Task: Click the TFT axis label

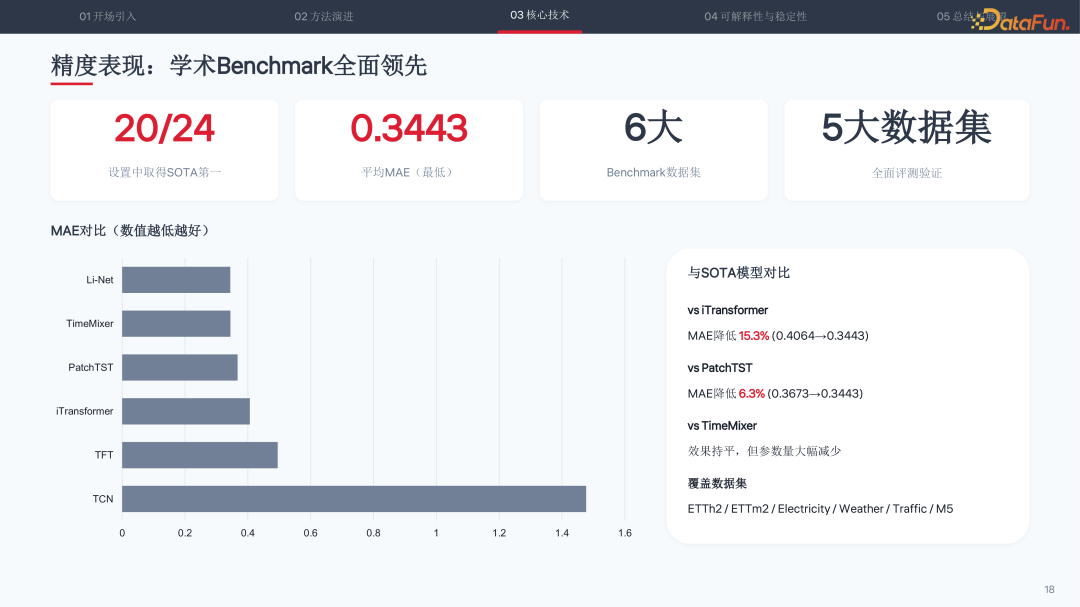Action: (x=104, y=455)
